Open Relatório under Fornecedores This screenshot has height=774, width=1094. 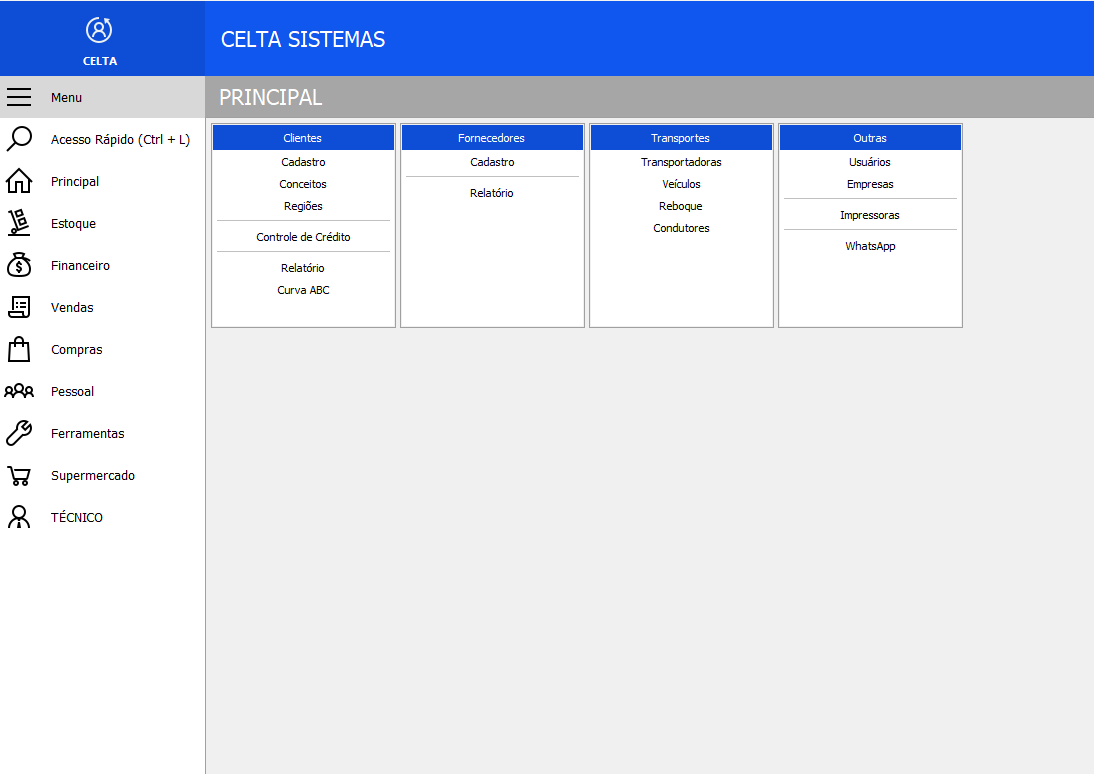(492, 193)
